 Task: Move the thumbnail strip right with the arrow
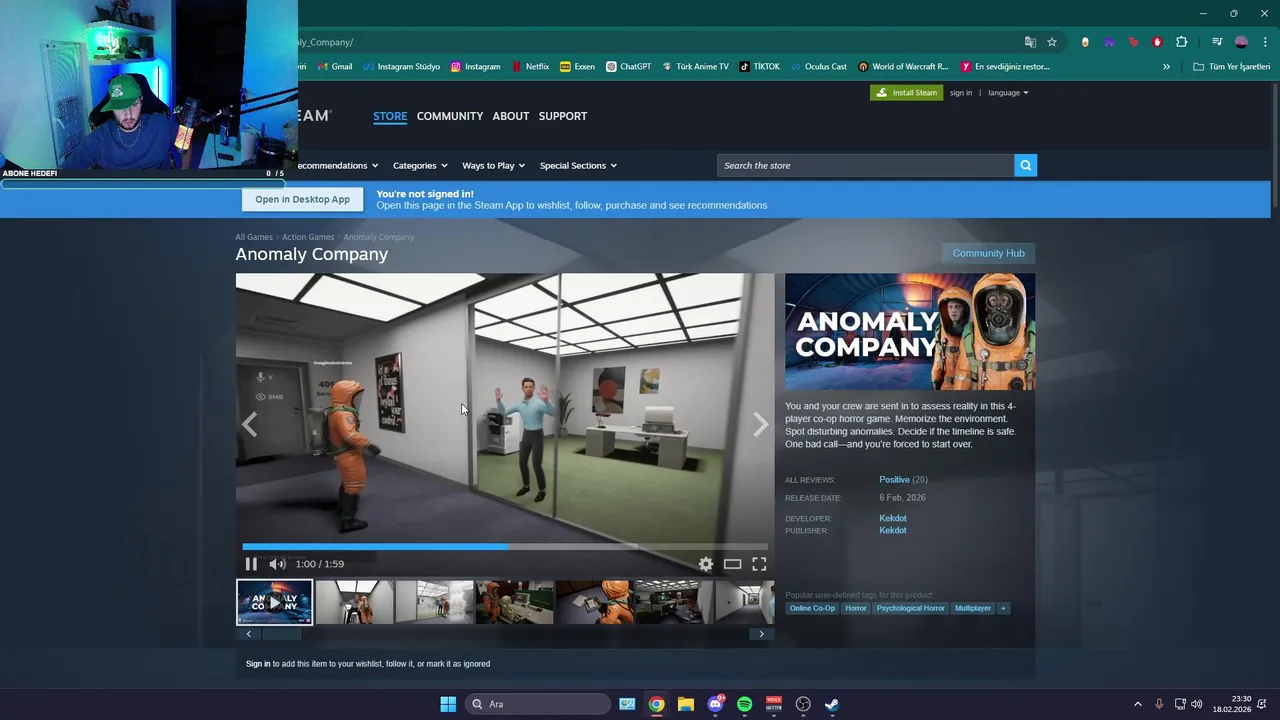coord(761,634)
